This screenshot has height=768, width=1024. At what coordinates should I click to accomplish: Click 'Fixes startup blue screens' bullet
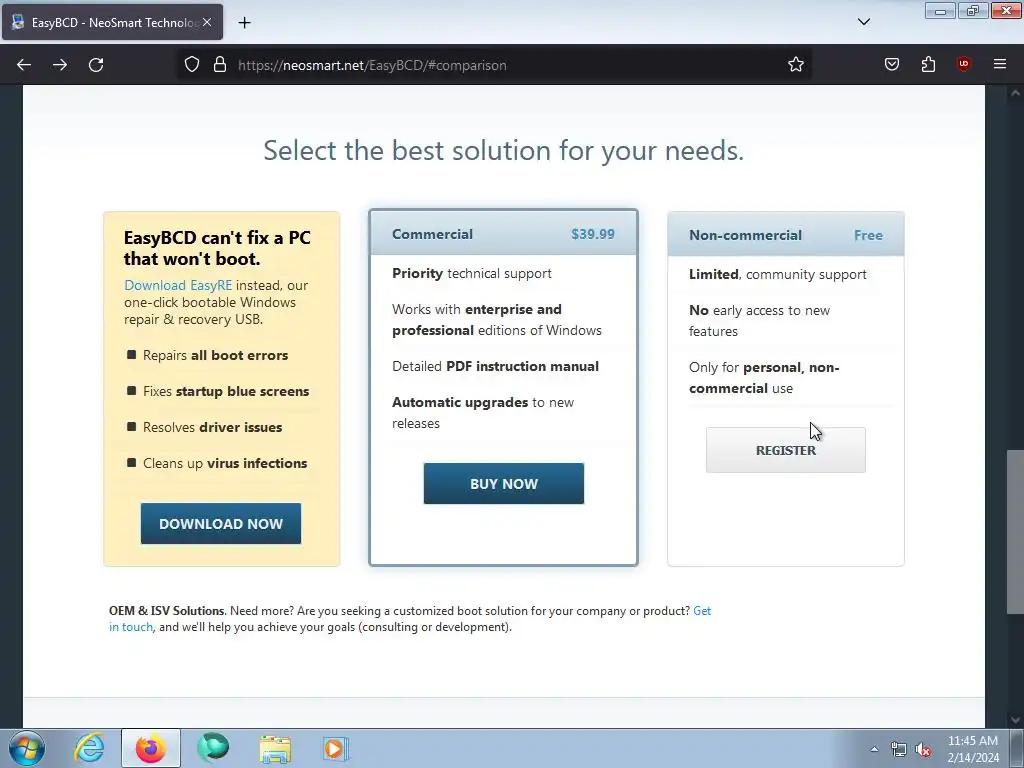coord(226,391)
